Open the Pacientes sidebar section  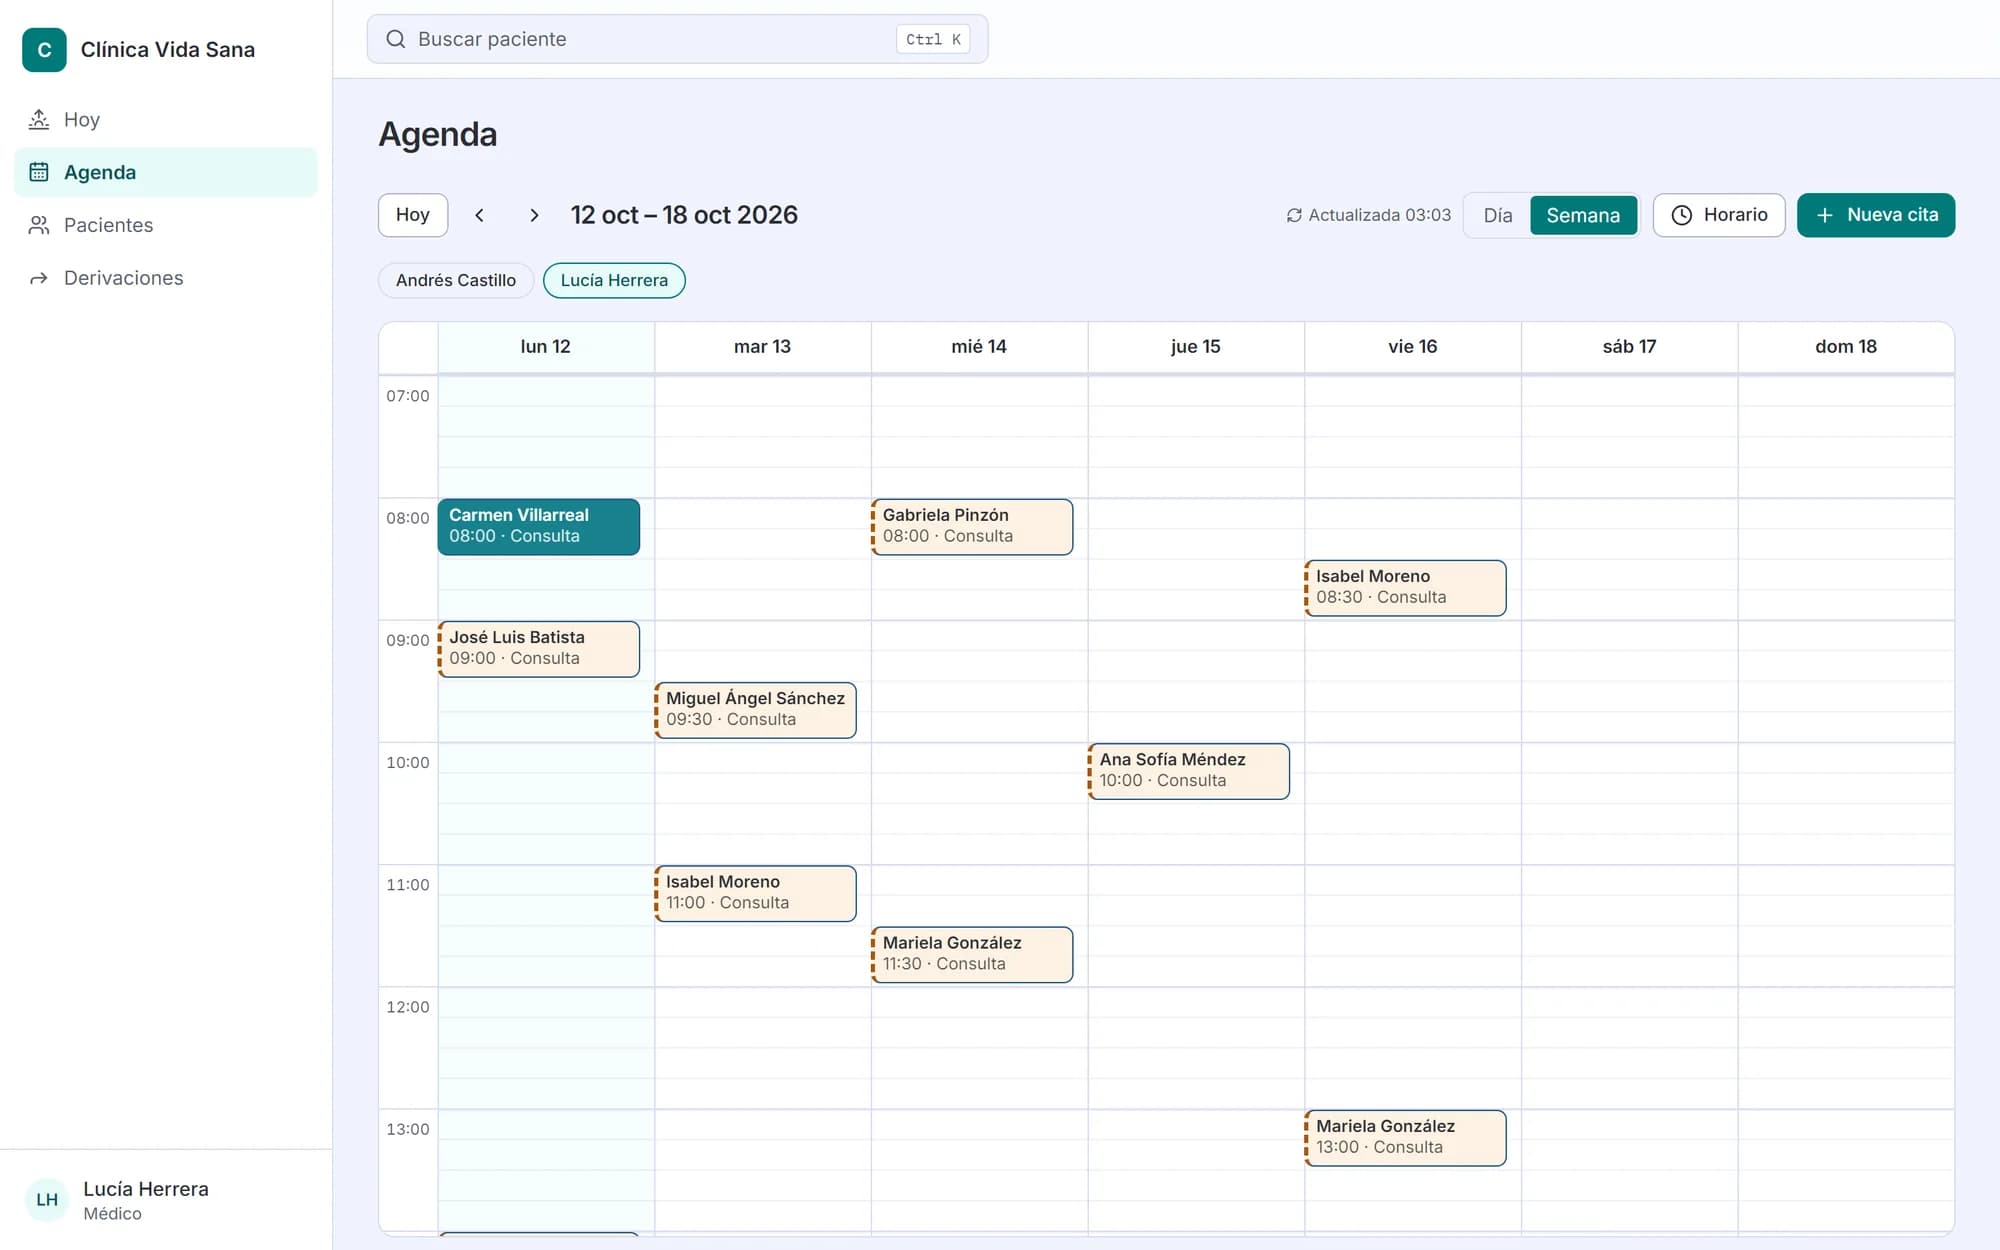(166, 225)
